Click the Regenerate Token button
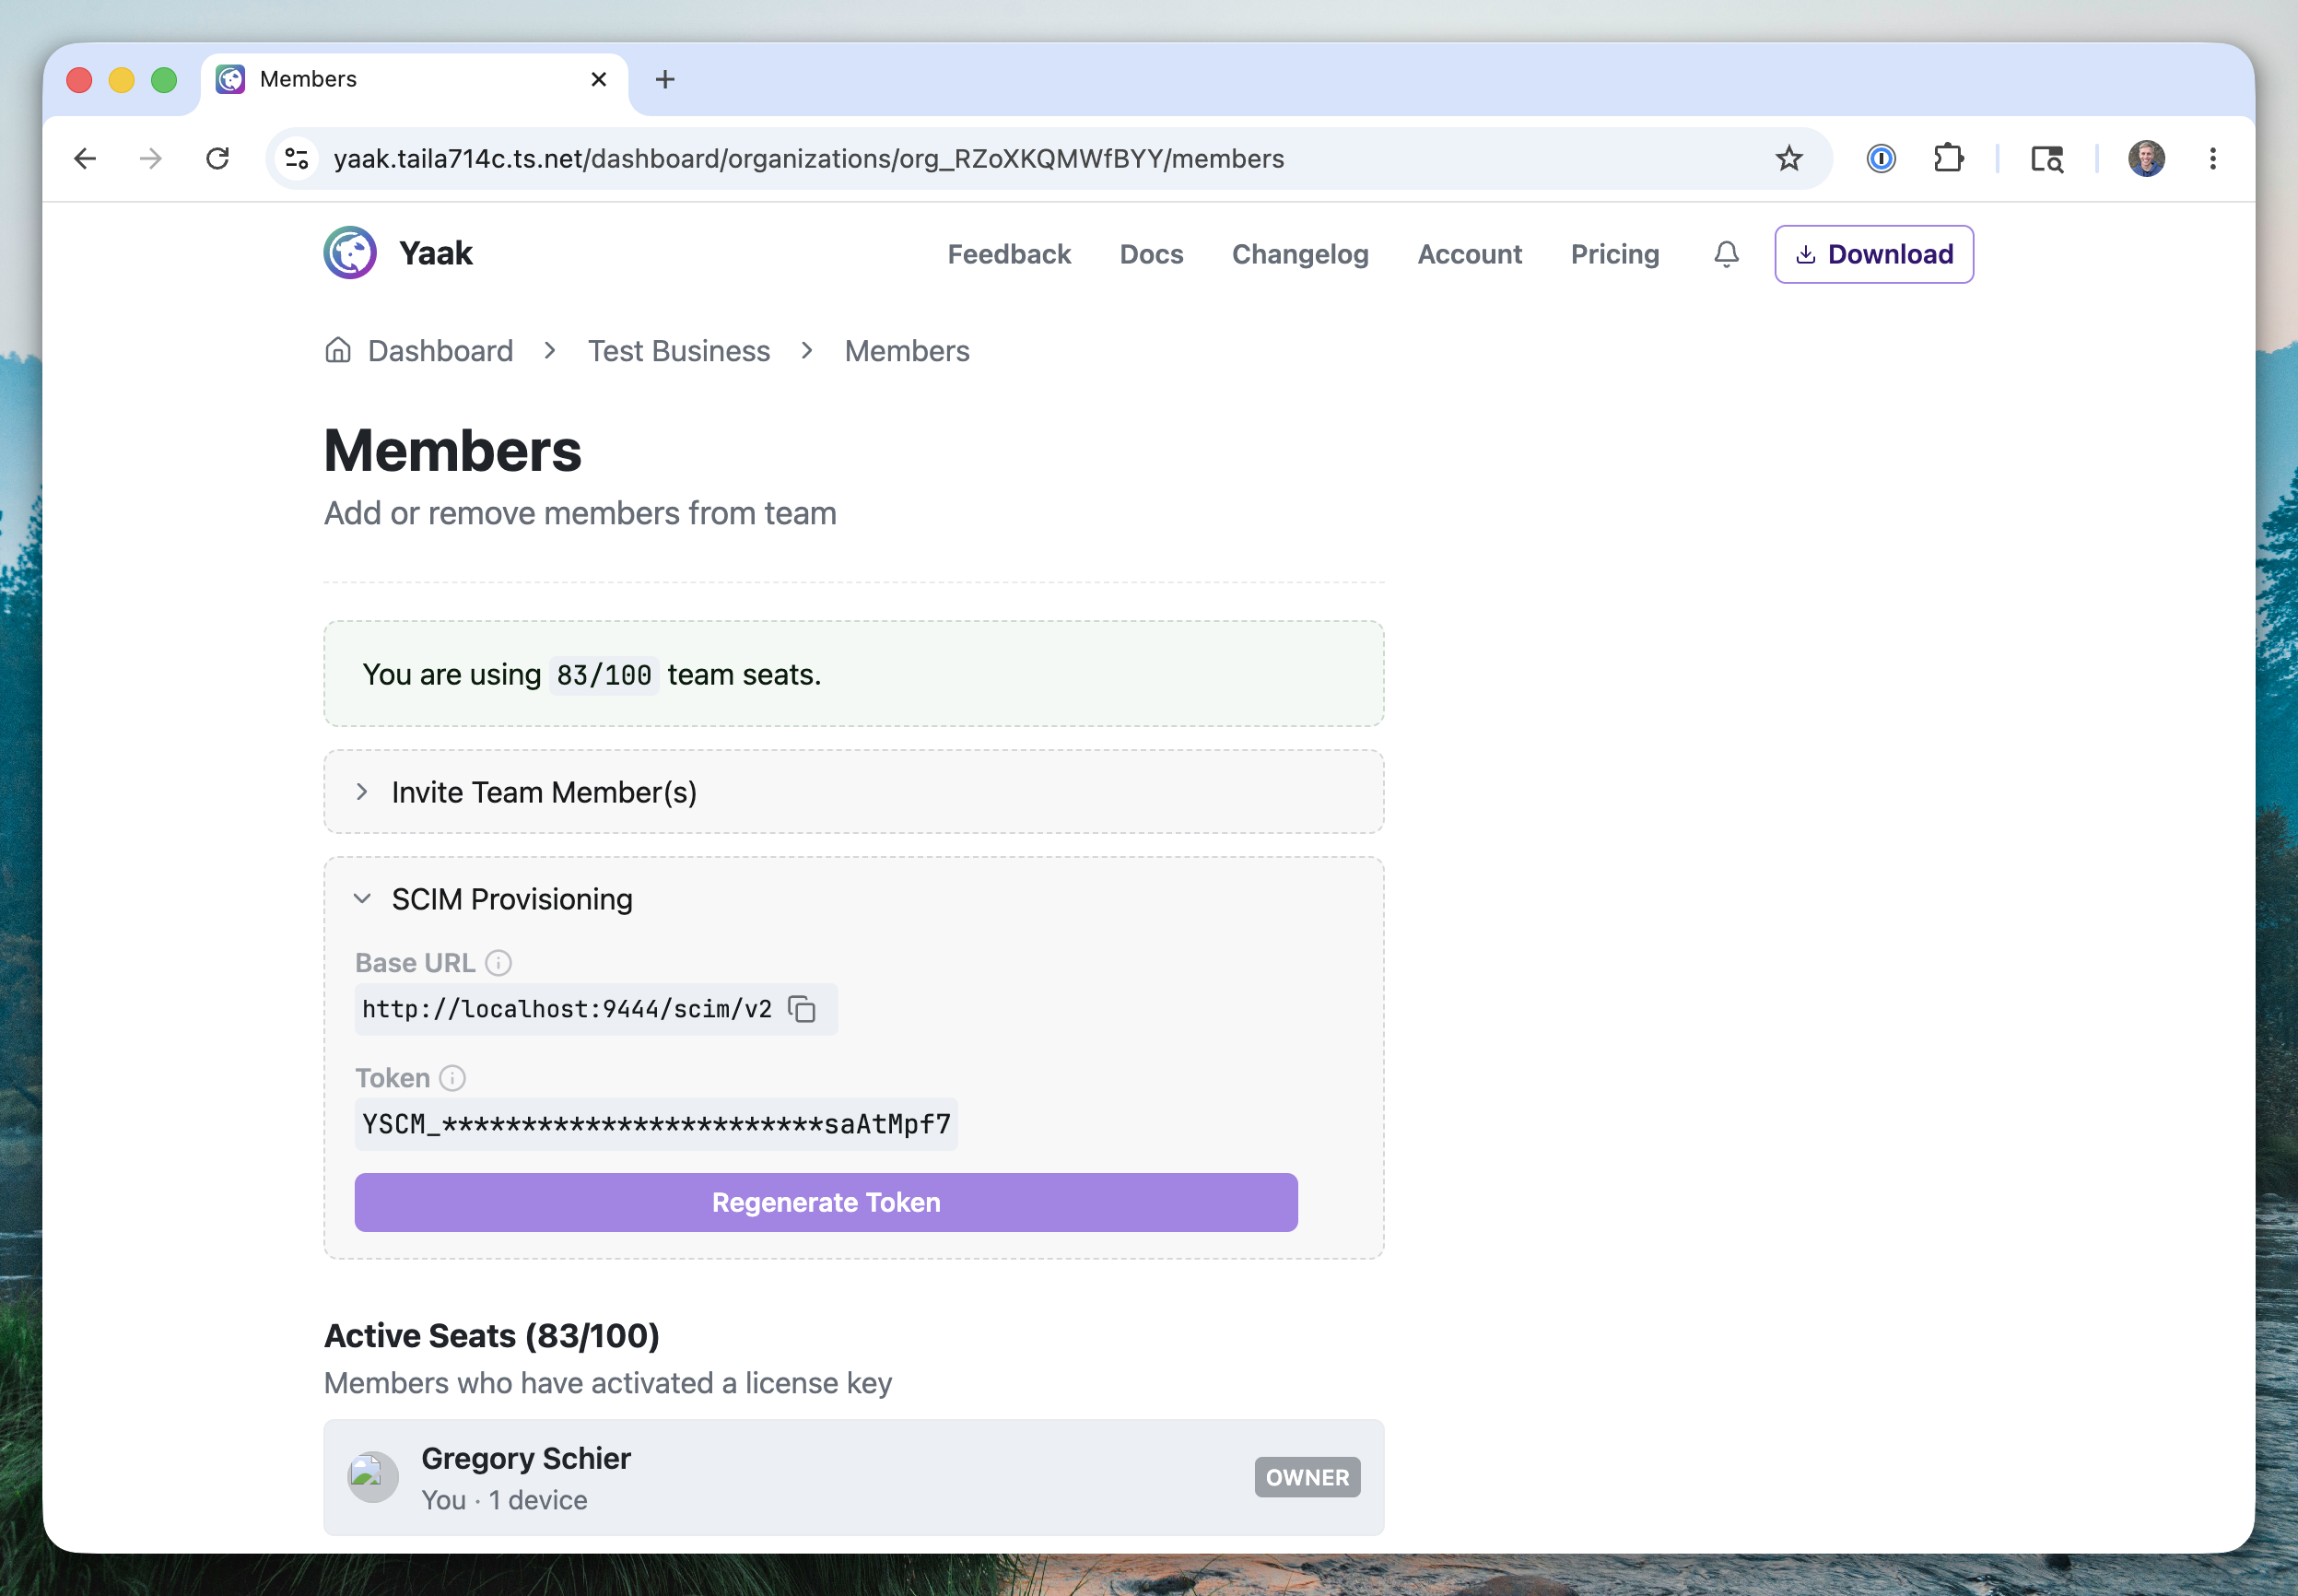The height and width of the screenshot is (1596, 2298). pyautogui.click(x=826, y=1202)
